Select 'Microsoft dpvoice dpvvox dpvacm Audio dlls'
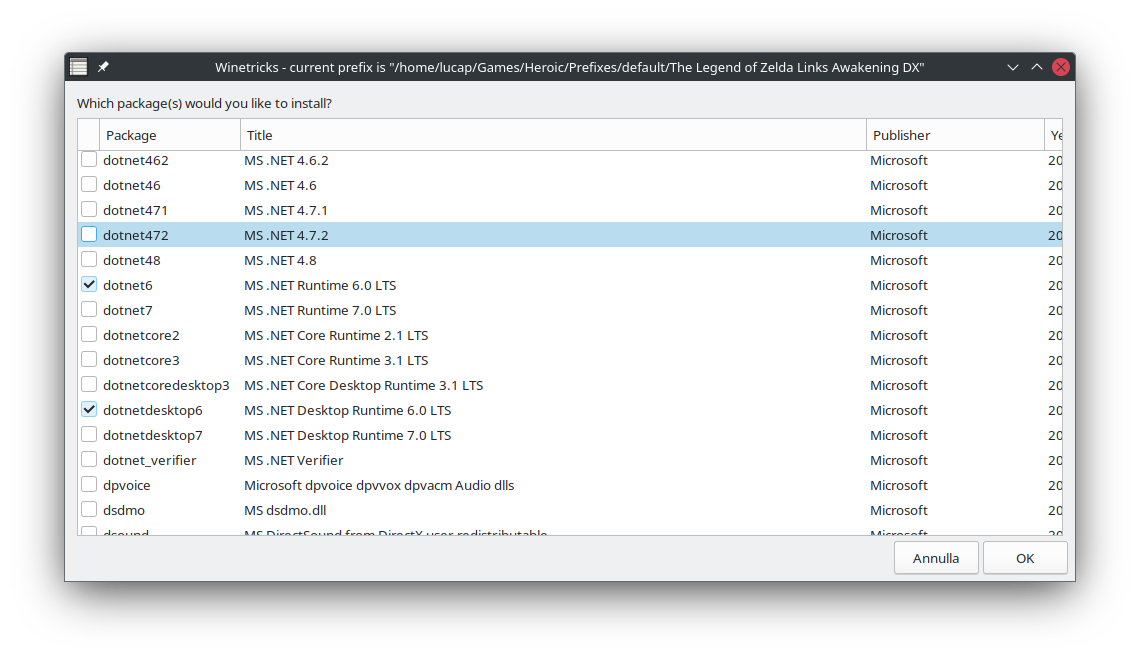The image size is (1140, 658). click(x=379, y=485)
